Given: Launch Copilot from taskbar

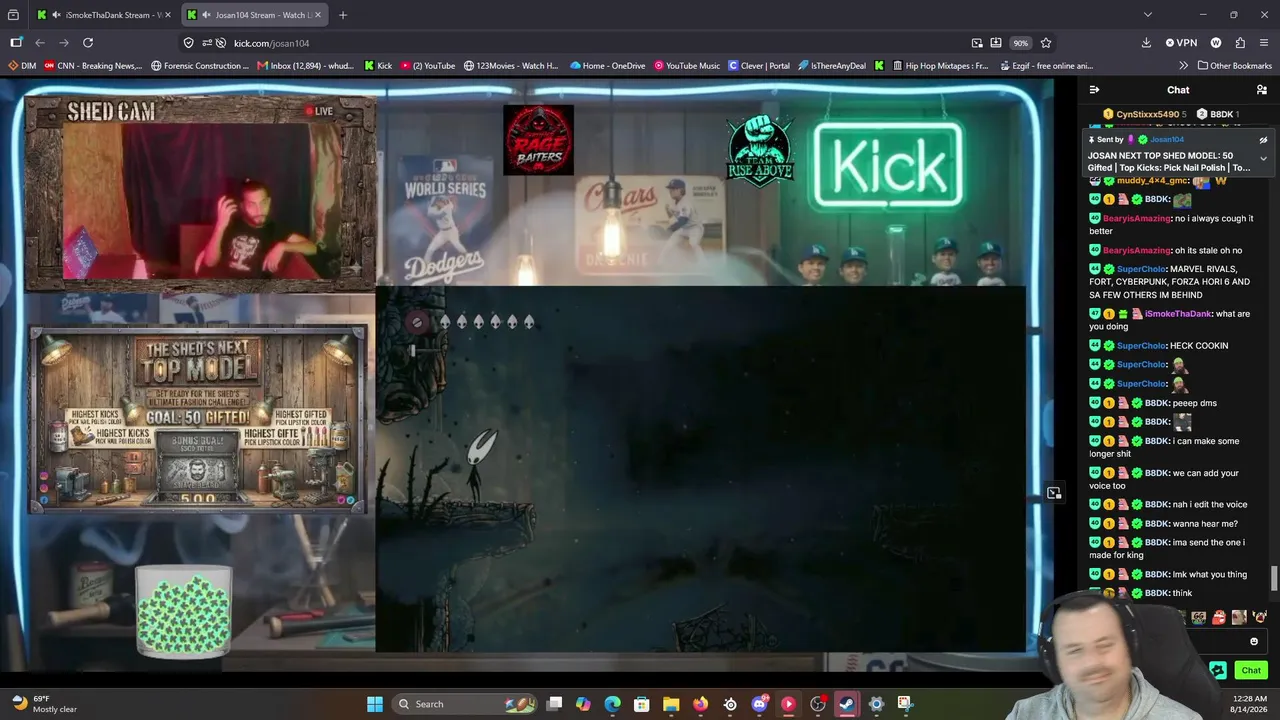Looking at the screenshot, I should (583, 704).
